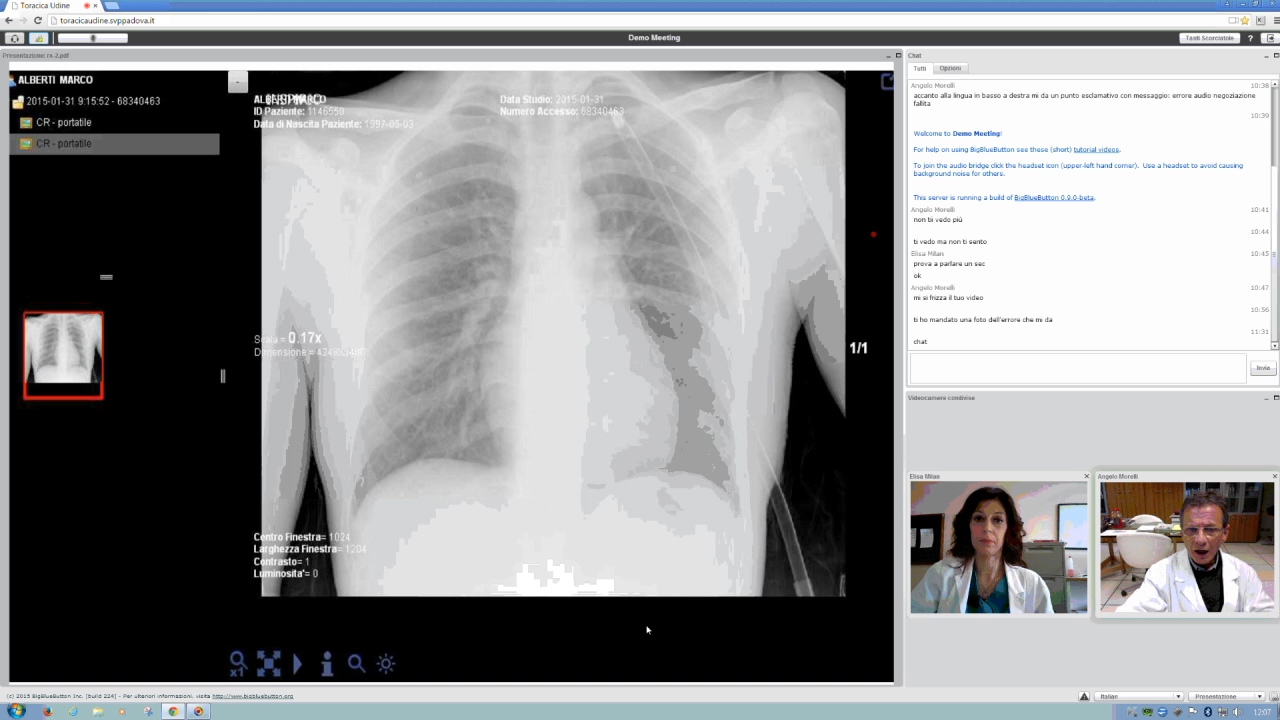Click the warning triangle icon in footer
Image resolution: width=1280 pixels, height=720 pixels.
(1084, 696)
